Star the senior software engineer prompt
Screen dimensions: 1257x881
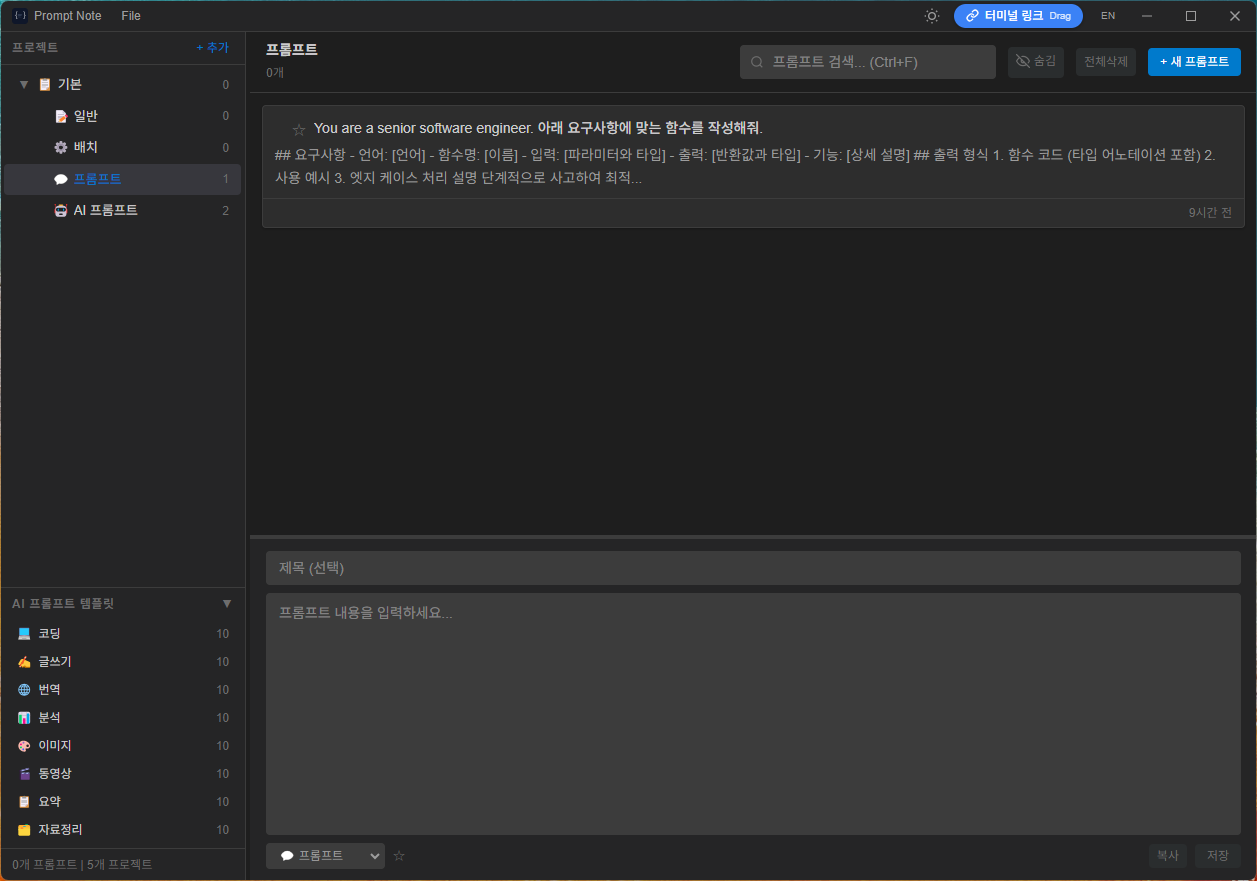(298, 129)
